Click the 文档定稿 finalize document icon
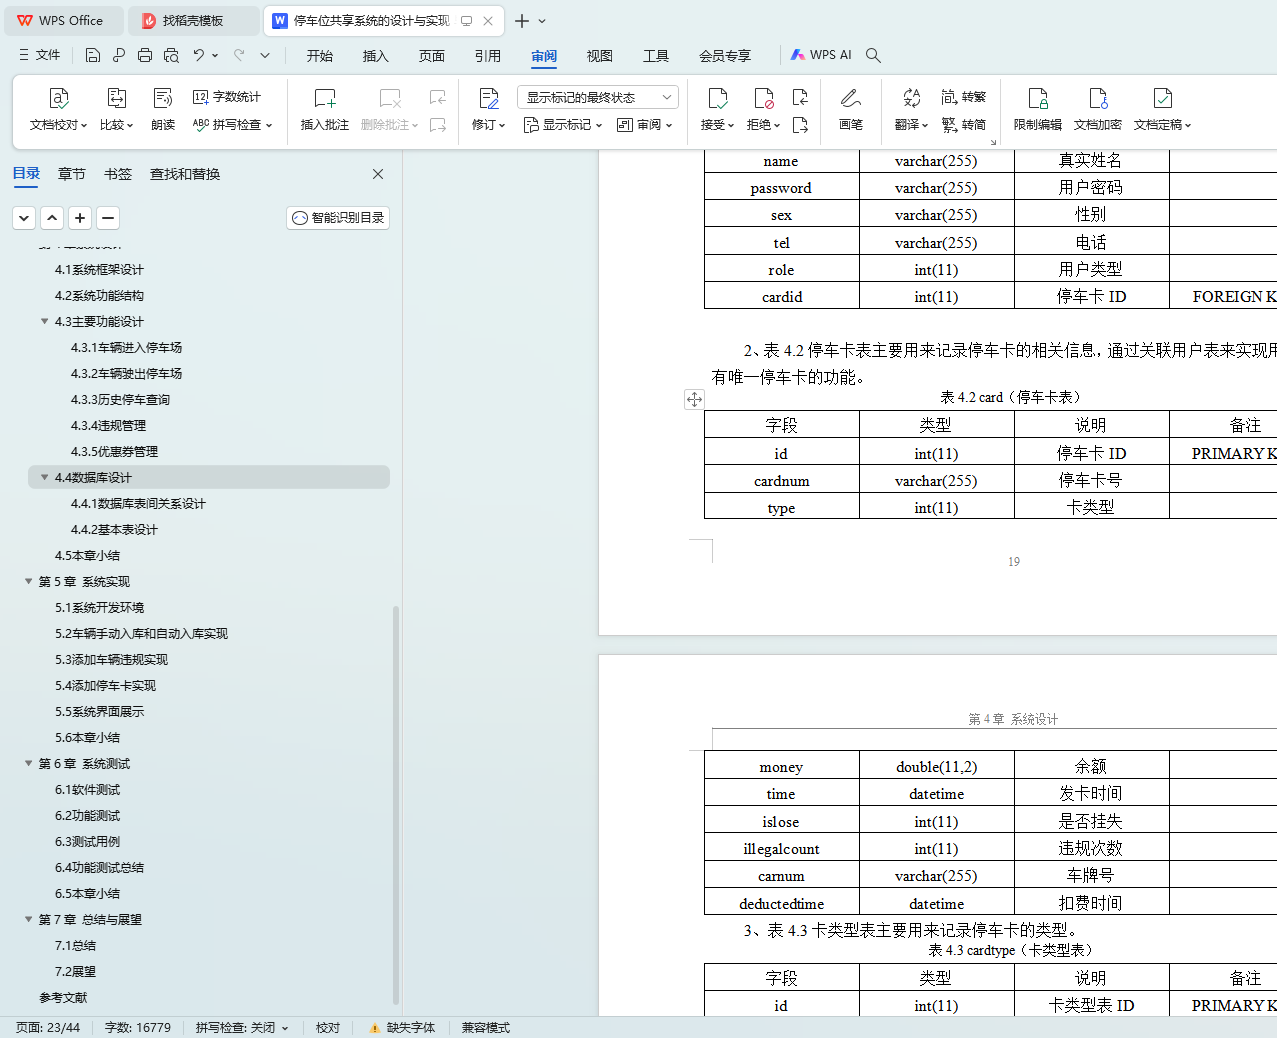This screenshot has width=1277, height=1038. (x=1162, y=98)
